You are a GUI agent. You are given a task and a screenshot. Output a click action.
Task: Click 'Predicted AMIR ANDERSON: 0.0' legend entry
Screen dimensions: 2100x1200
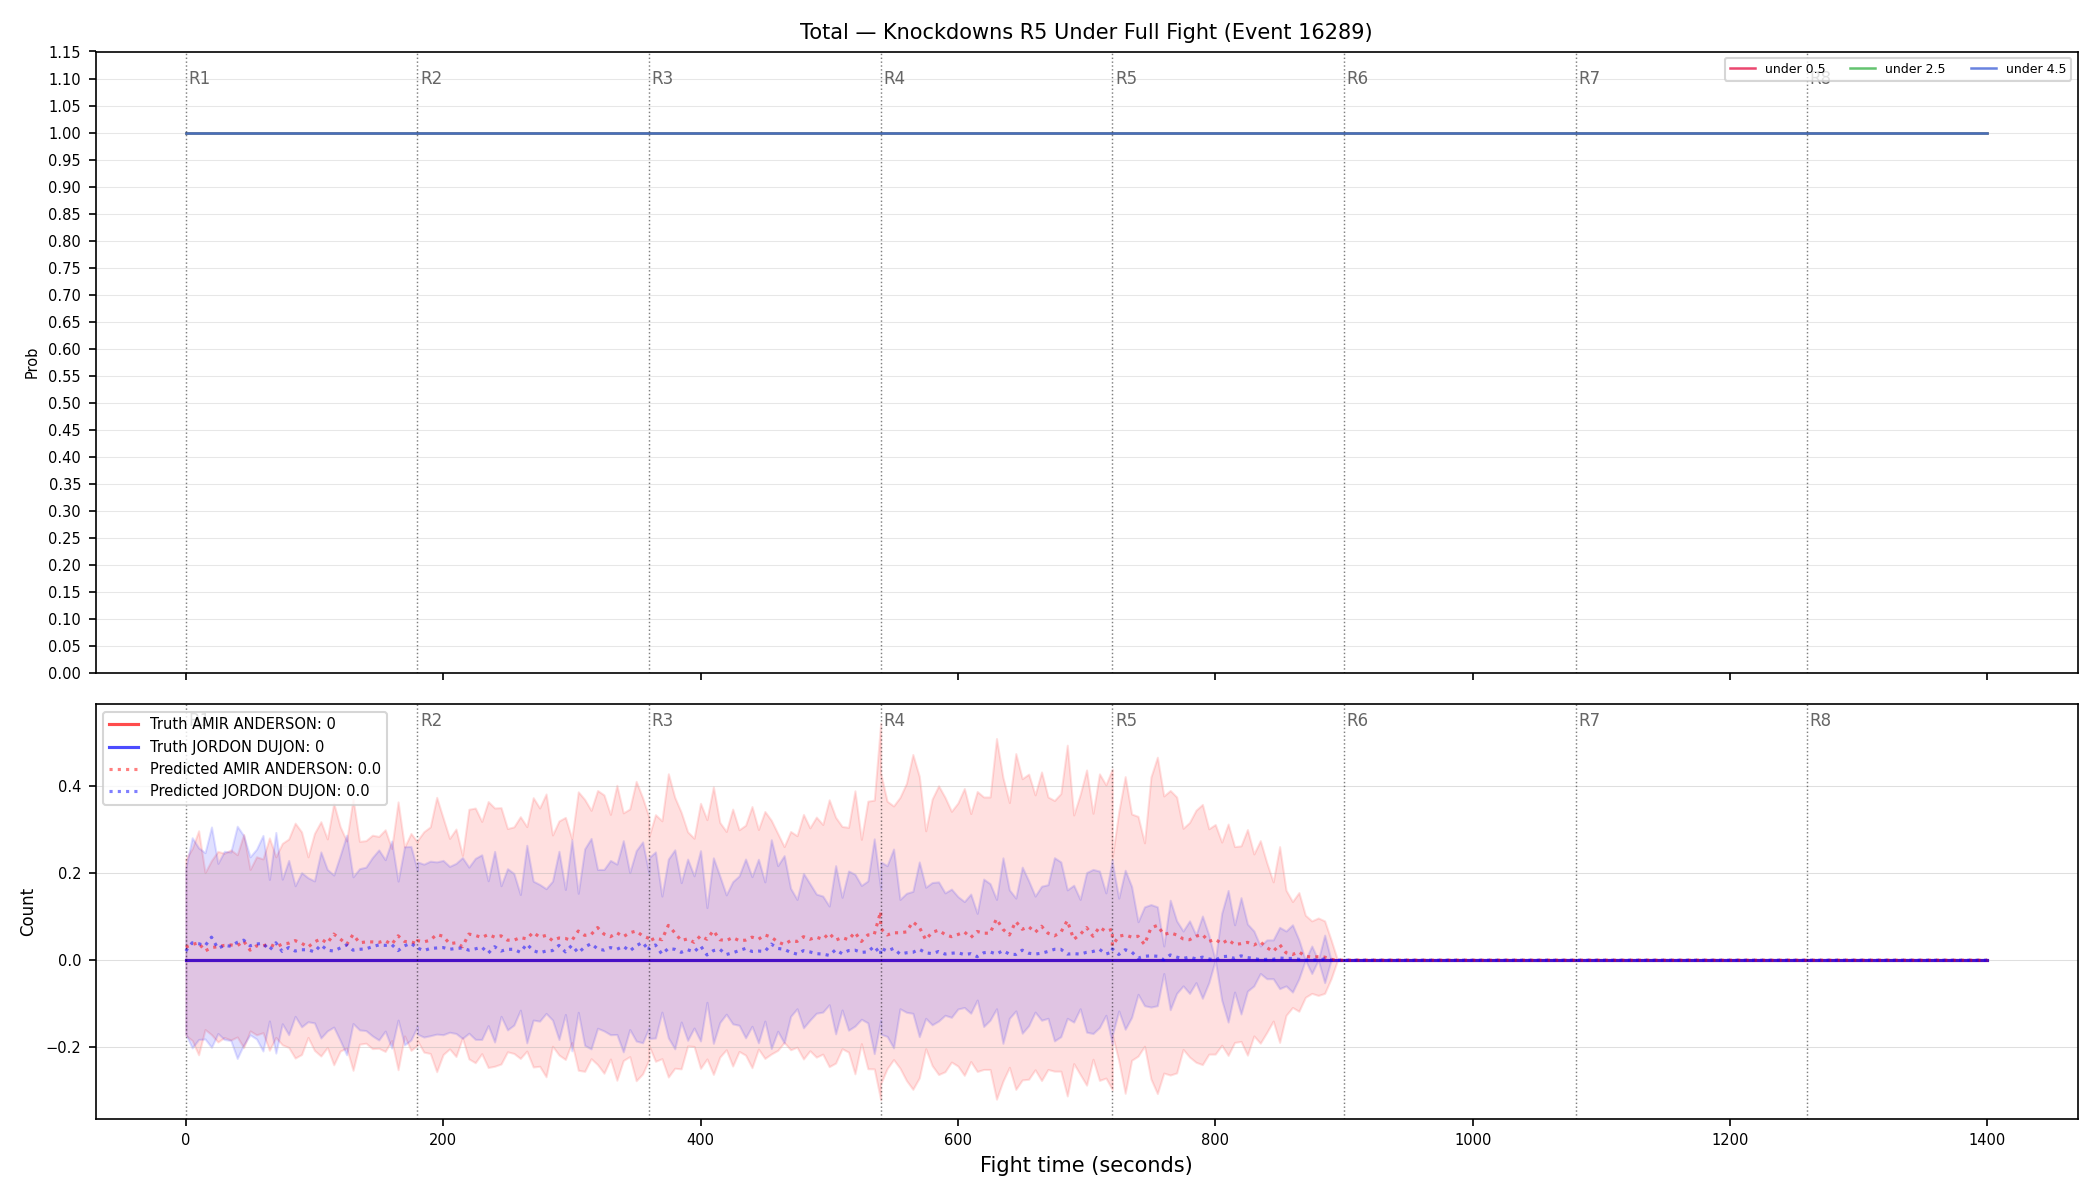[244, 769]
